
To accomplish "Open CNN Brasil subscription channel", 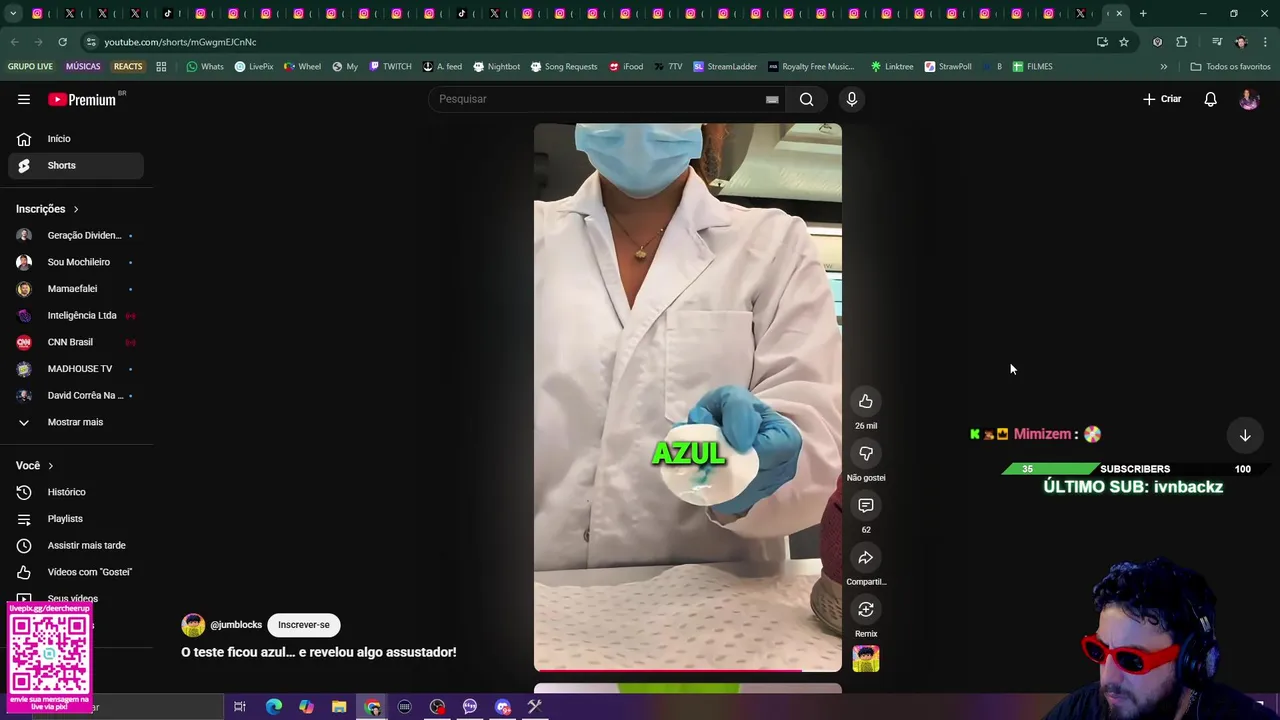I will tap(76, 342).
